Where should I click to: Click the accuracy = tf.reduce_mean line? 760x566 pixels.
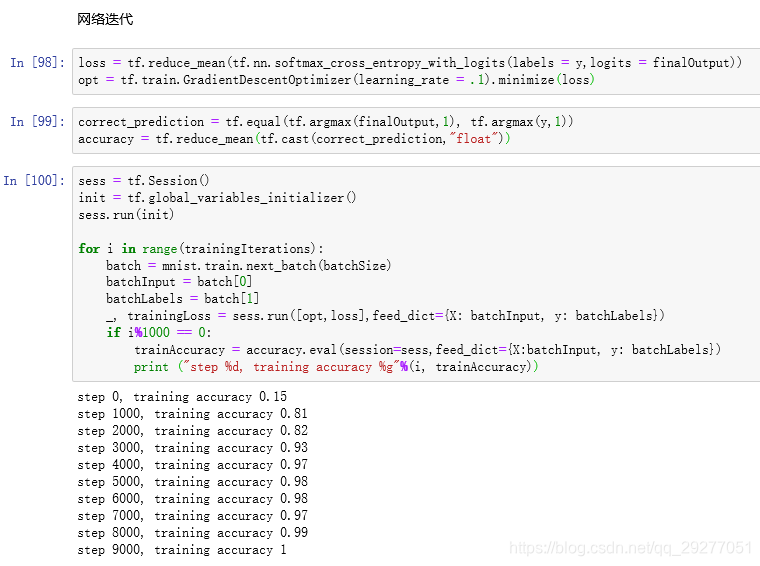pos(294,139)
